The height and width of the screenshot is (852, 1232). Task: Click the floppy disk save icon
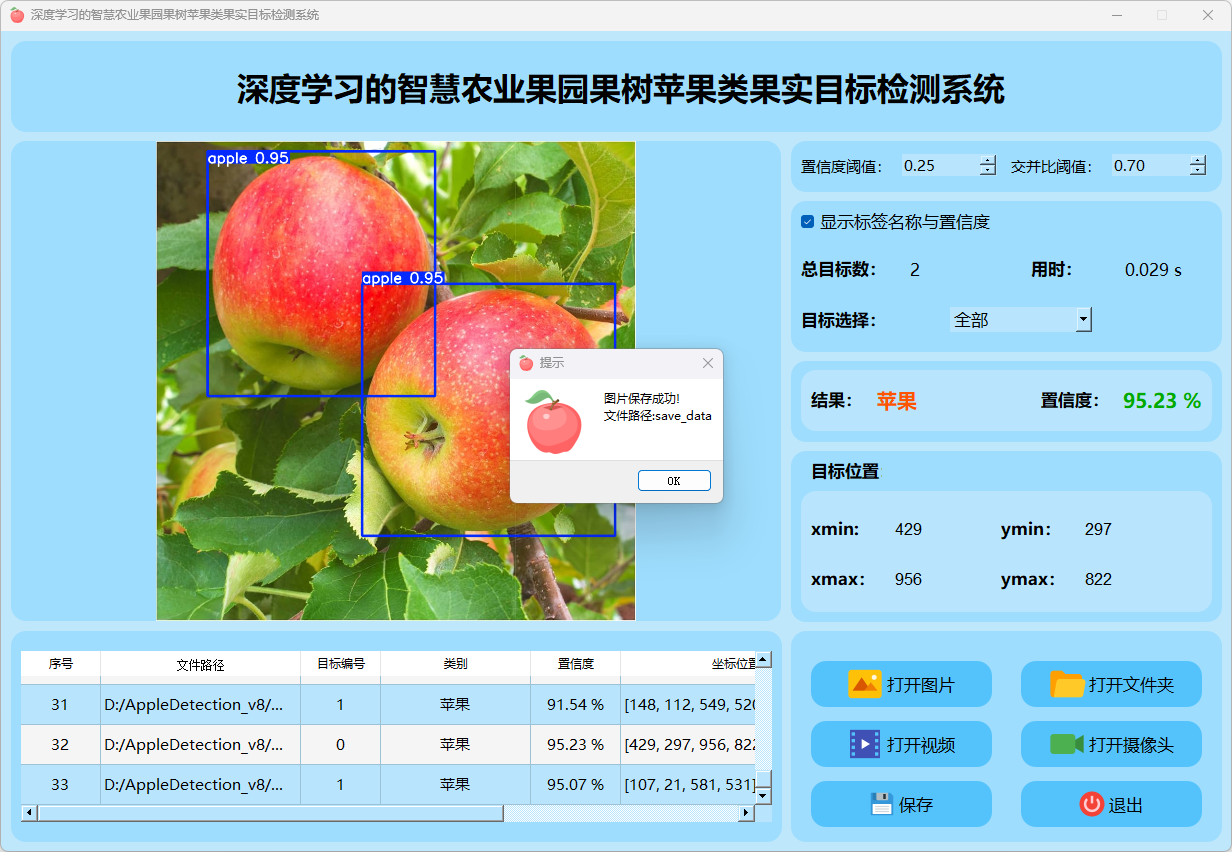pyautogui.click(x=881, y=804)
